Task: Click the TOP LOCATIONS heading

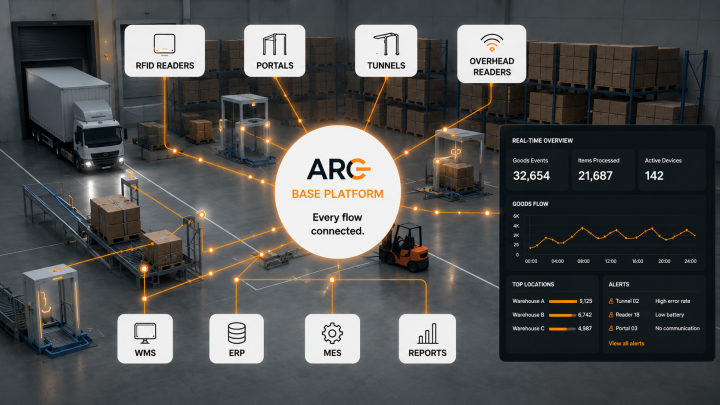Action: click(x=533, y=284)
